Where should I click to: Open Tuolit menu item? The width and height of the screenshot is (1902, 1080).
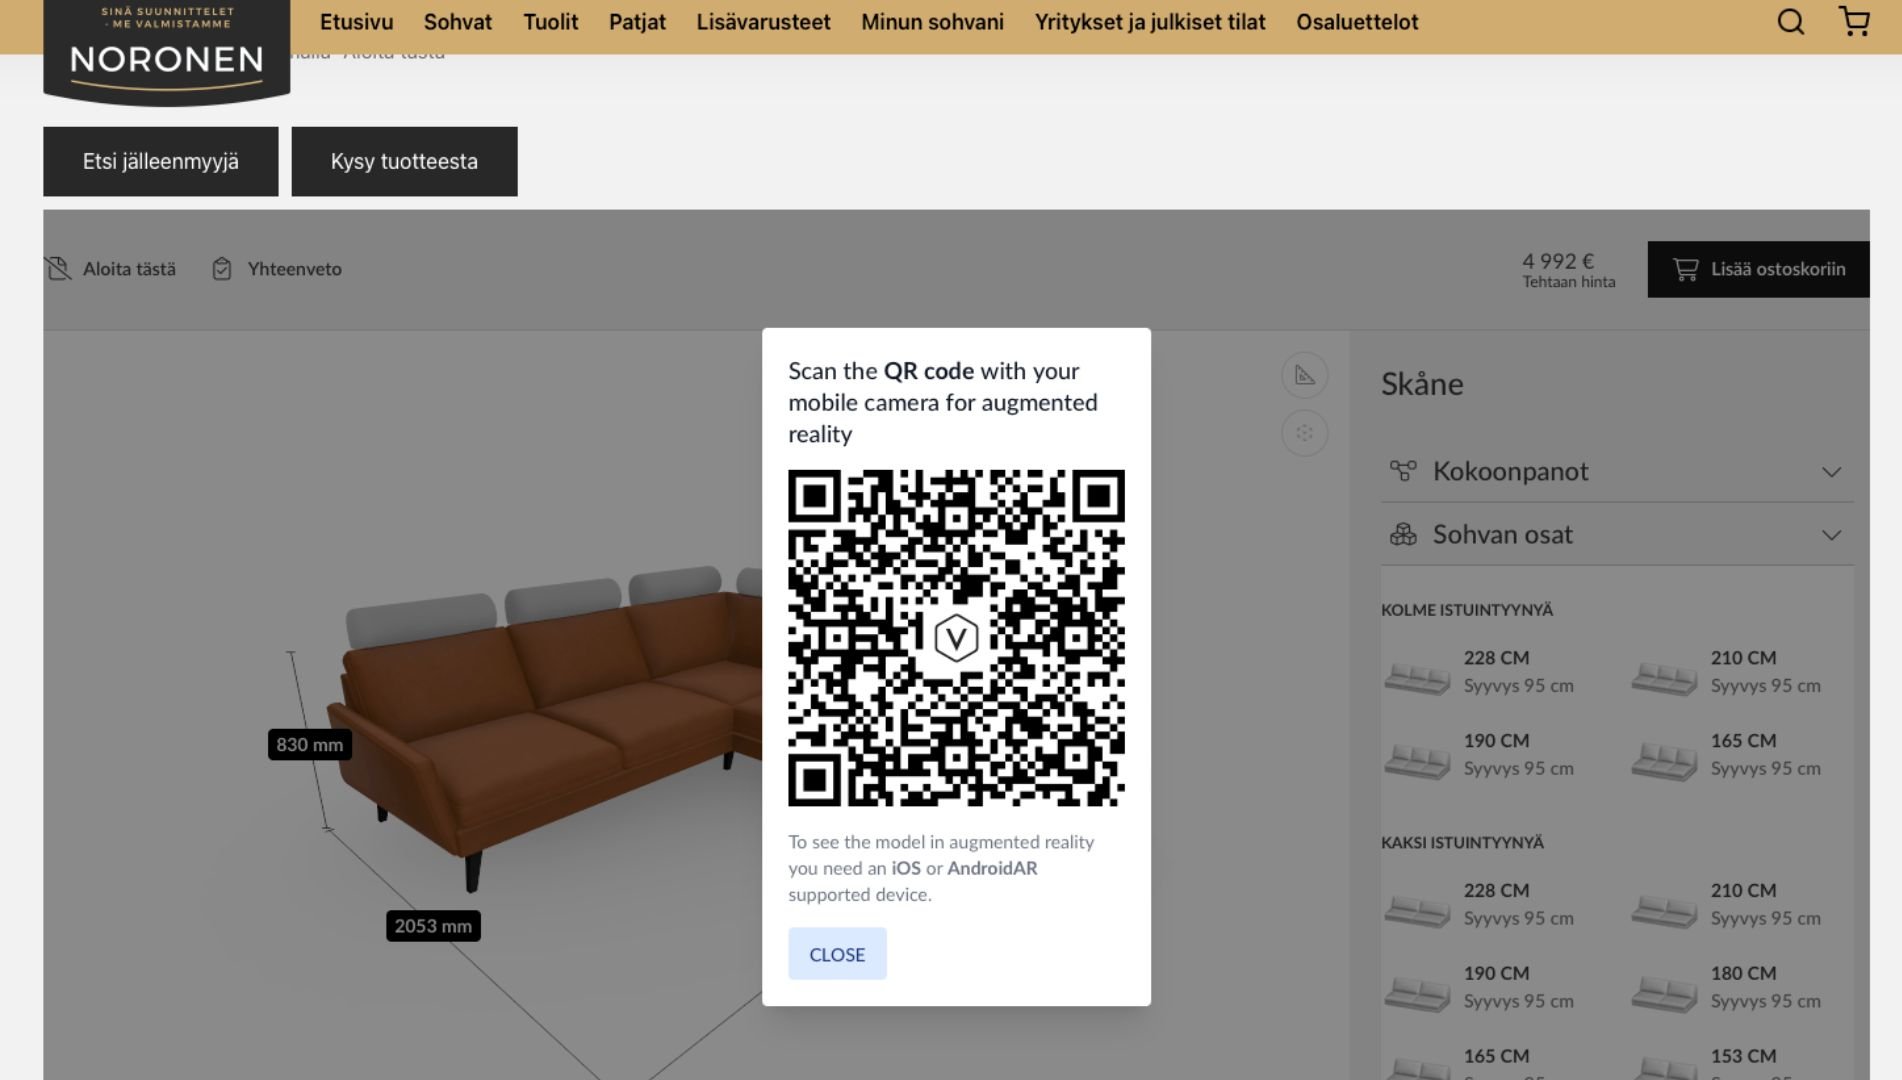pos(551,22)
